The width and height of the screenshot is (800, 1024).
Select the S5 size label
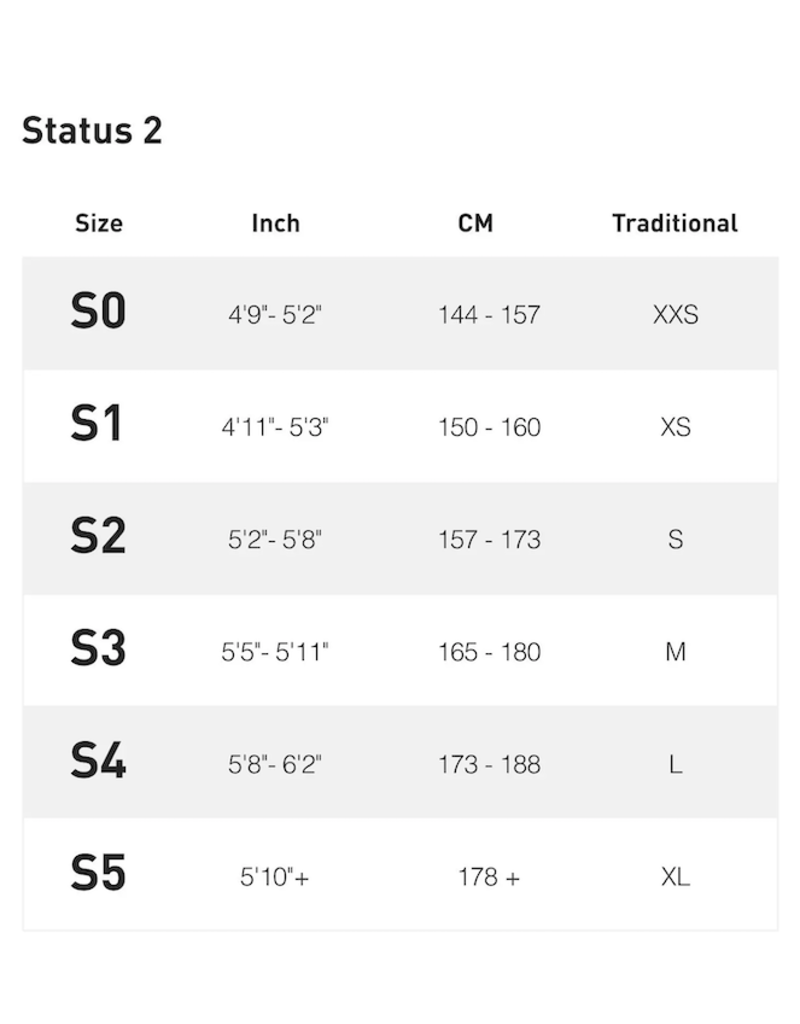(x=98, y=876)
